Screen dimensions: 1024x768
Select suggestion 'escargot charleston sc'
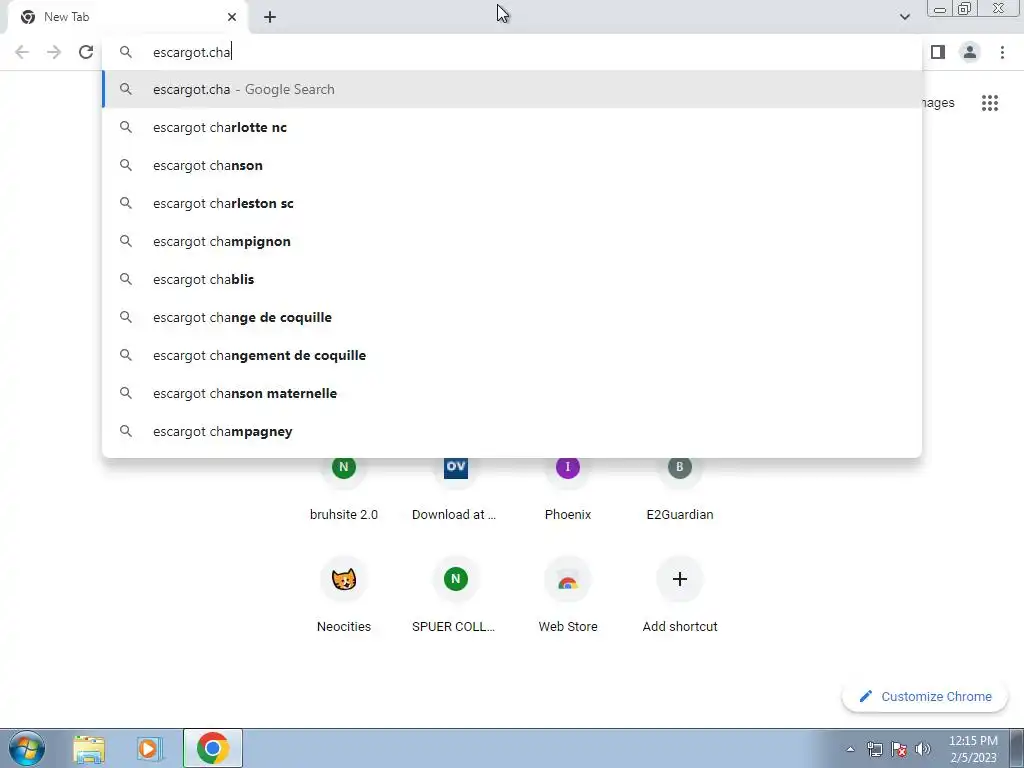512,203
